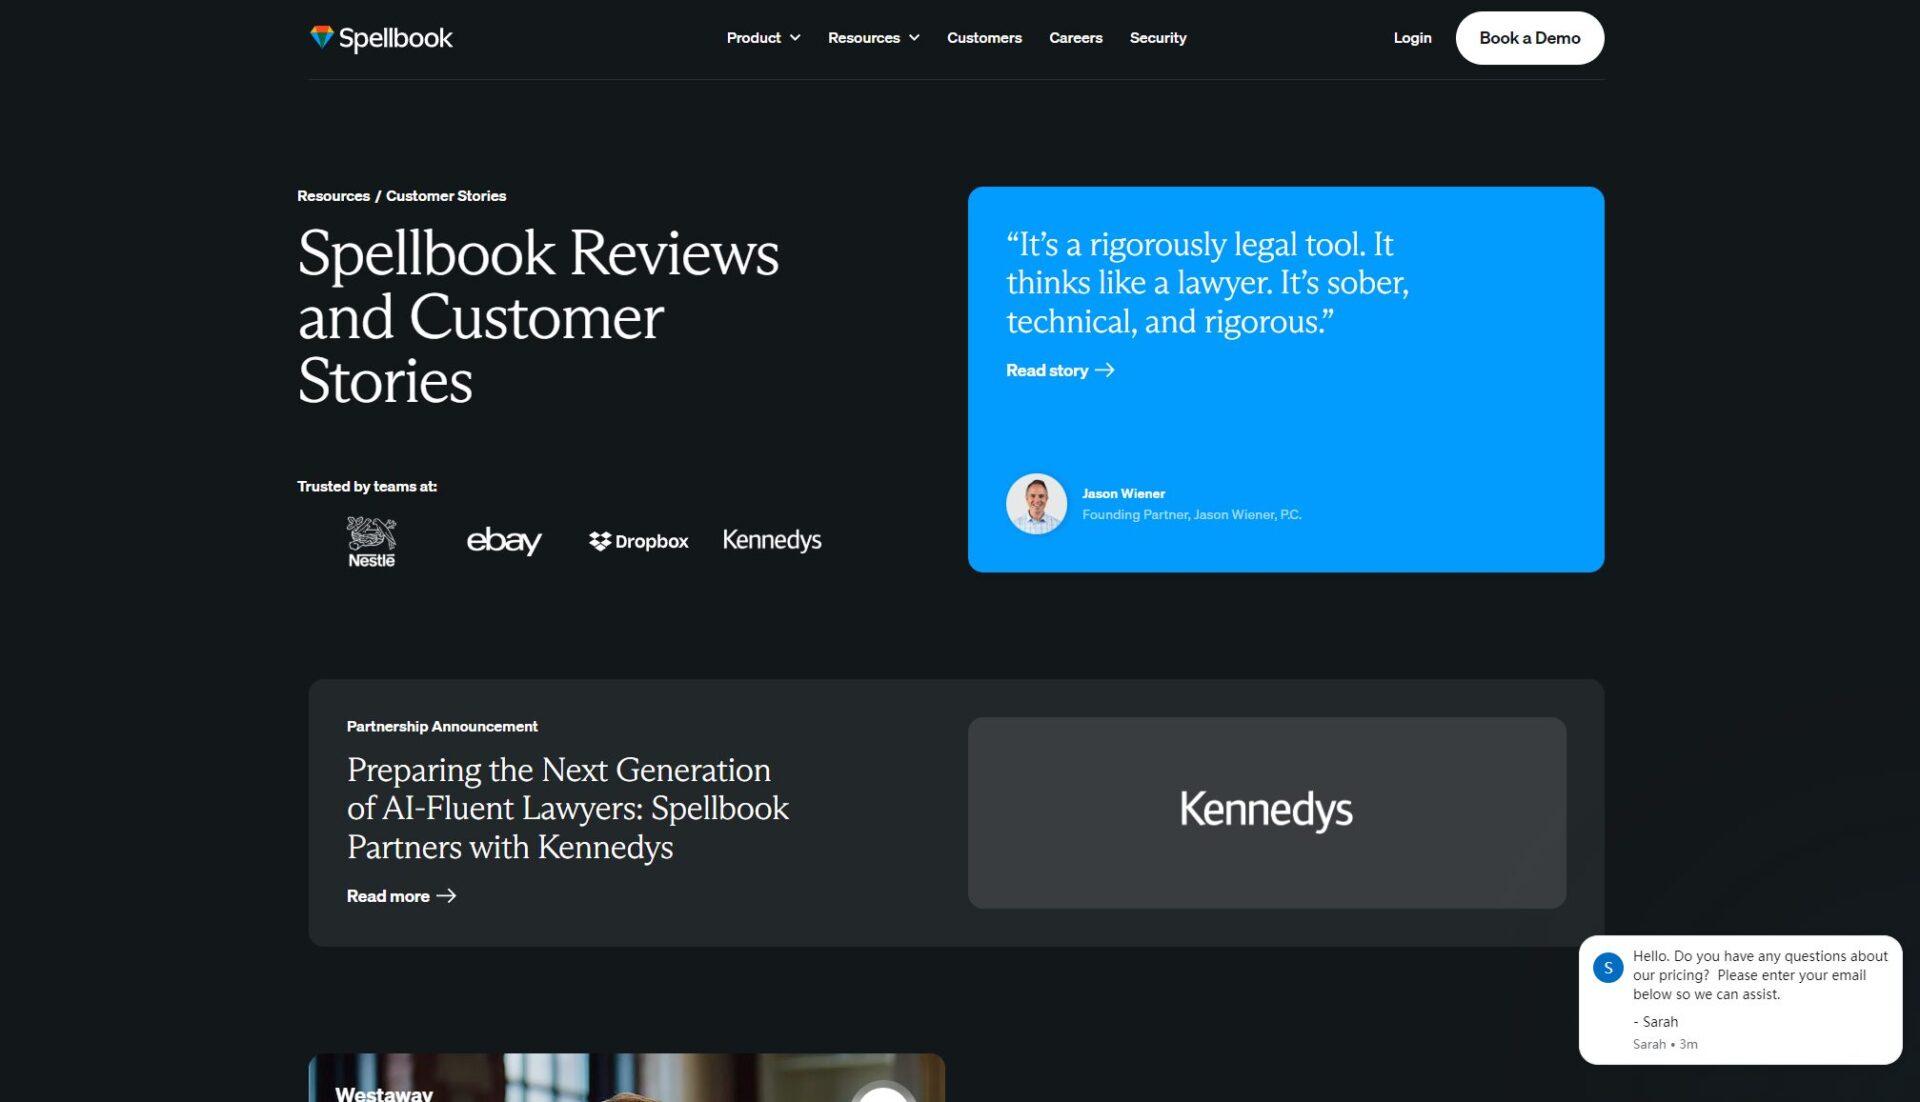Click Sarah's chat avatar icon
The image size is (1920, 1102).
[1607, 967]
